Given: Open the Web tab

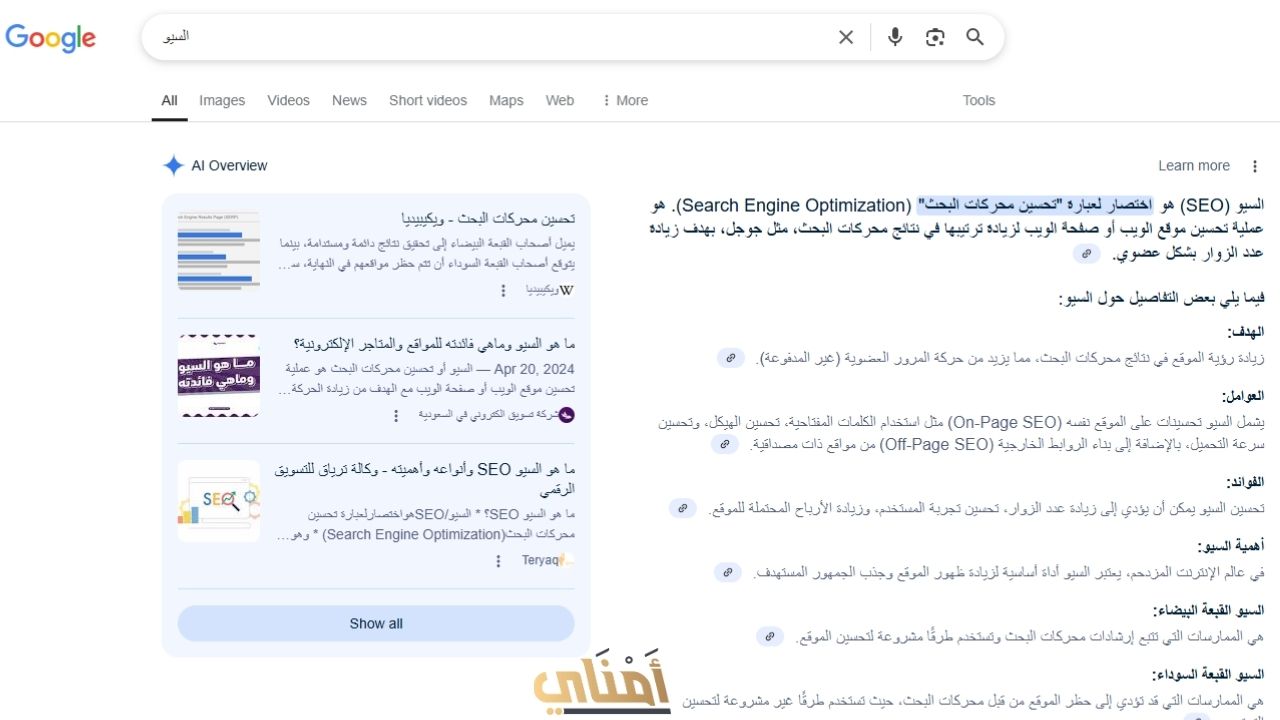Looking at the screenshot, I should click(560, 100).
